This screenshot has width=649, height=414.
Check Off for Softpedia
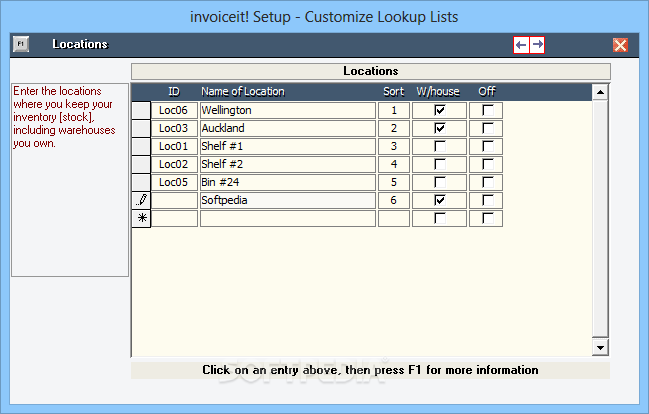(488, 200)
